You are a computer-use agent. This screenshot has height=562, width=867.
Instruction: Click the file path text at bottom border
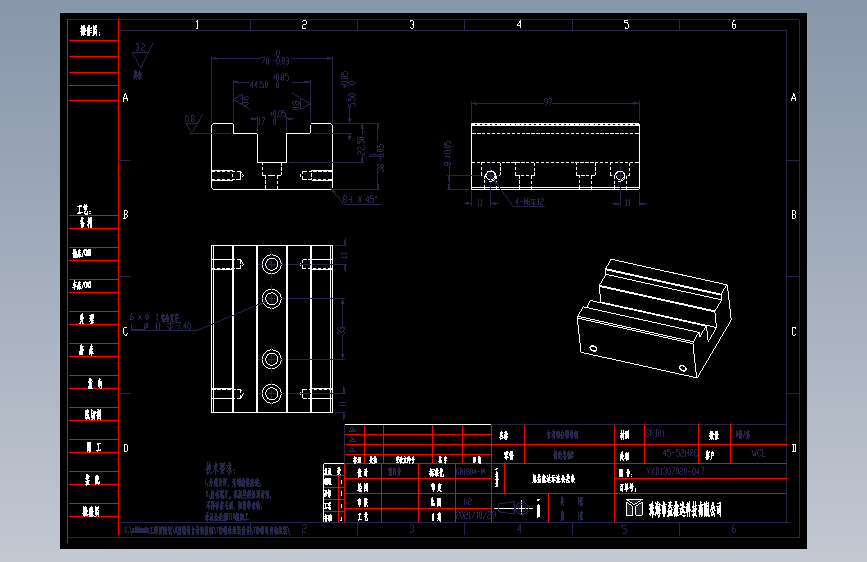207,530
